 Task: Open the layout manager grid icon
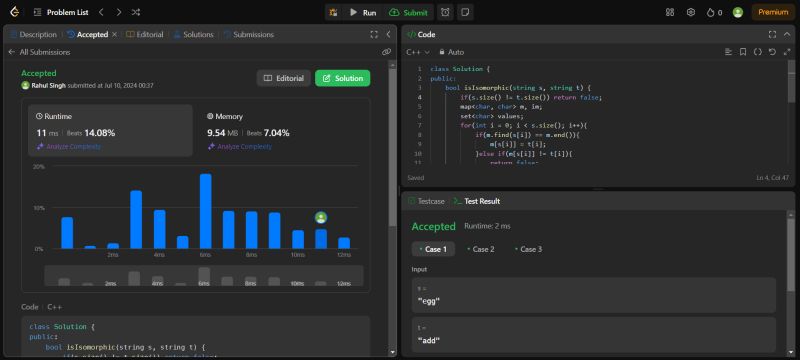click(670, 12)
